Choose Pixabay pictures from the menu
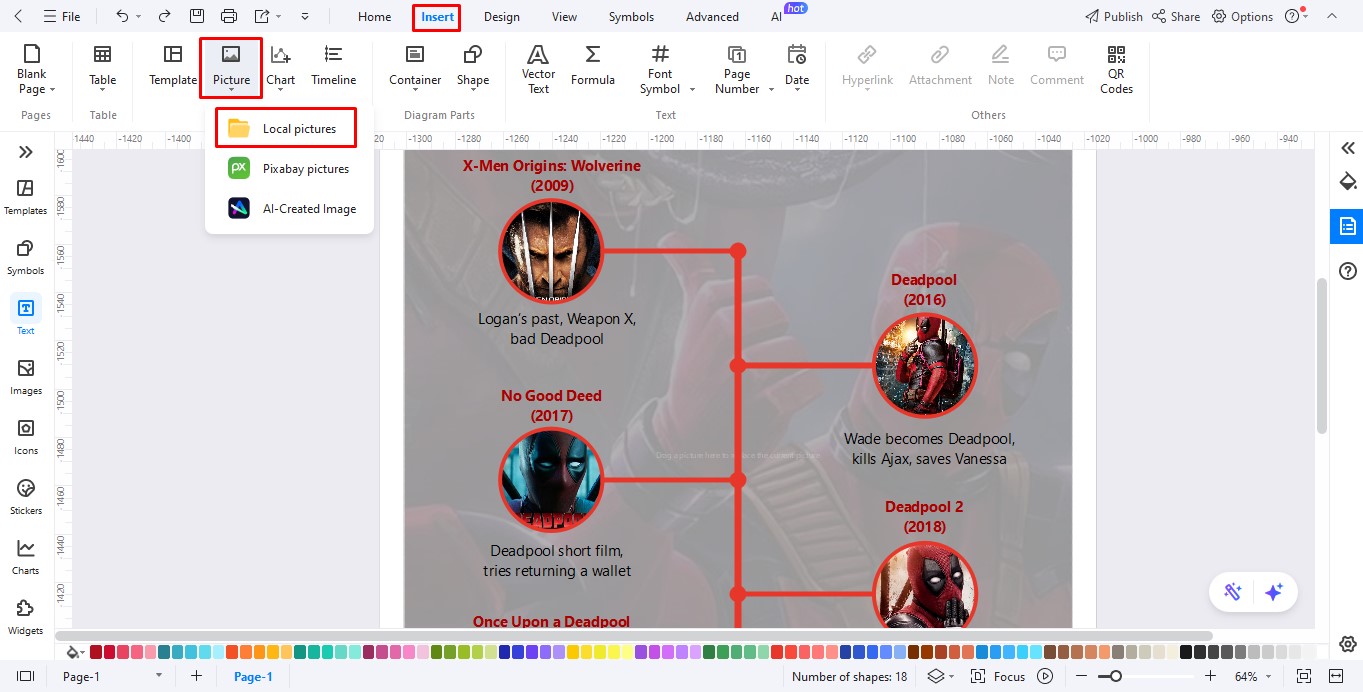Viewport: 1363px width, 692px height. click(x=290, y=169)
